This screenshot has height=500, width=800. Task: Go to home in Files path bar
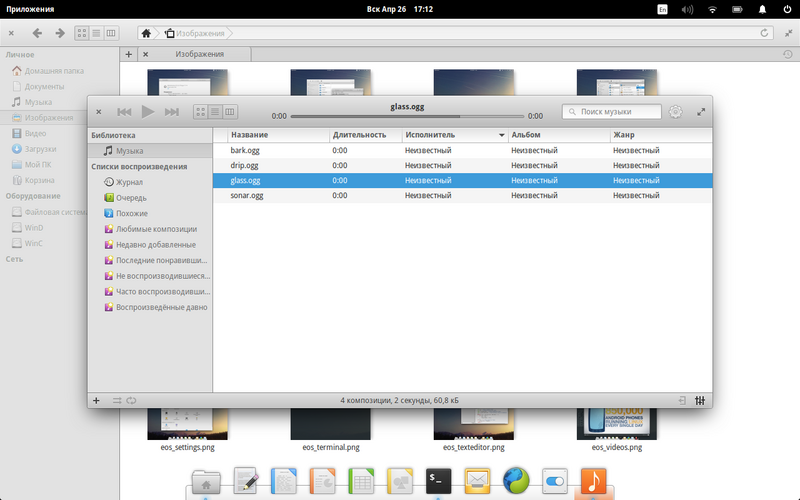coord(146,33)
